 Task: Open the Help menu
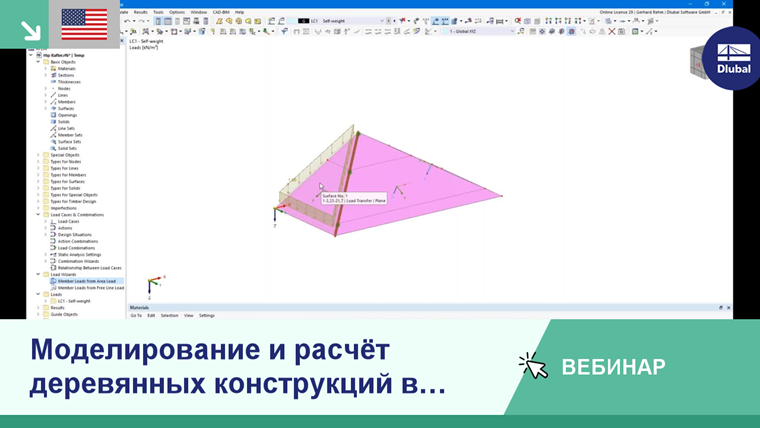pos(239,12)
